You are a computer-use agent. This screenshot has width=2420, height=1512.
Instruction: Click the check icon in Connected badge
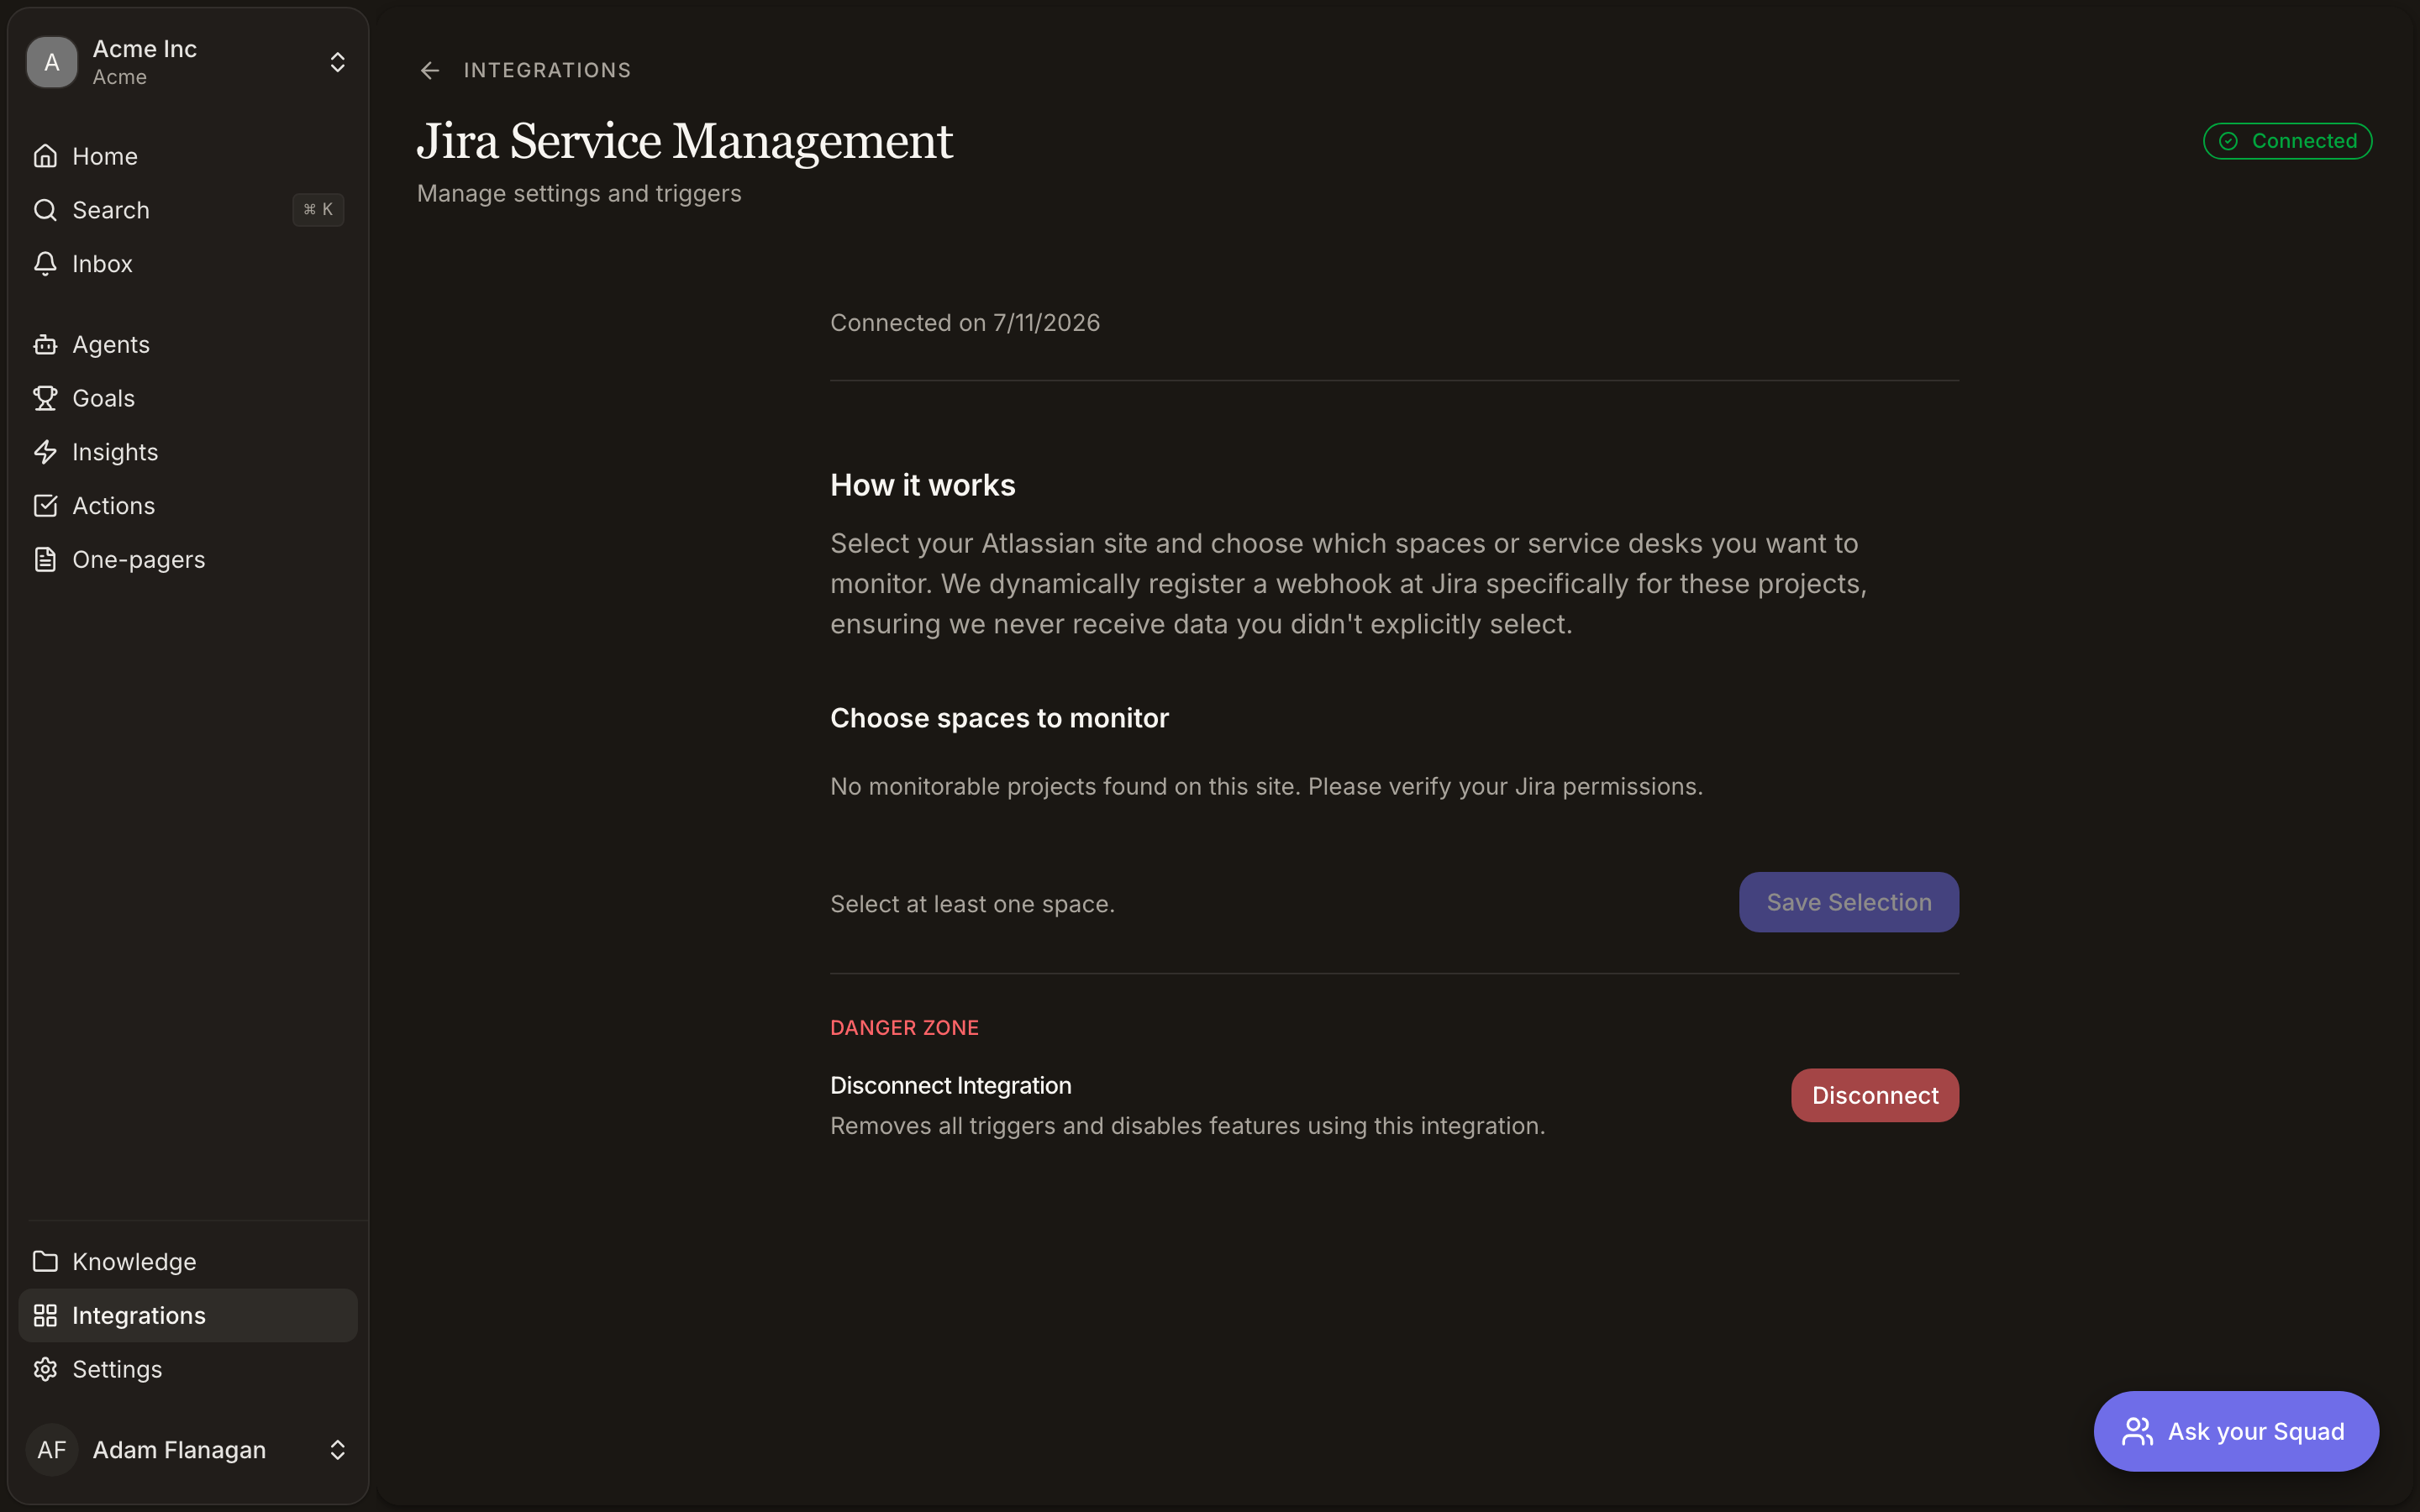tap(2228, 141)
